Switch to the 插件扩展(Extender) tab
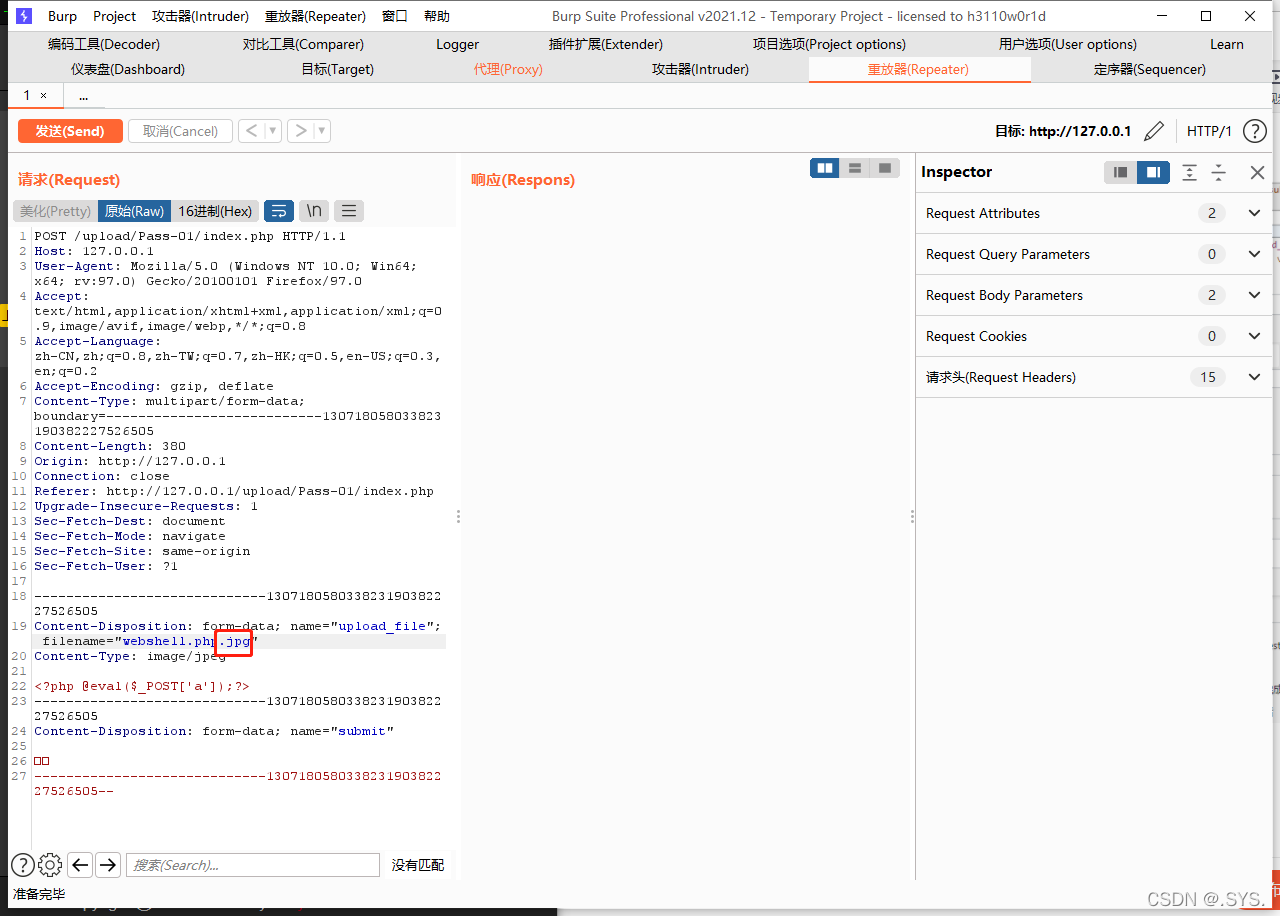This screenshot has width=1280, height=916. [606, 44]
